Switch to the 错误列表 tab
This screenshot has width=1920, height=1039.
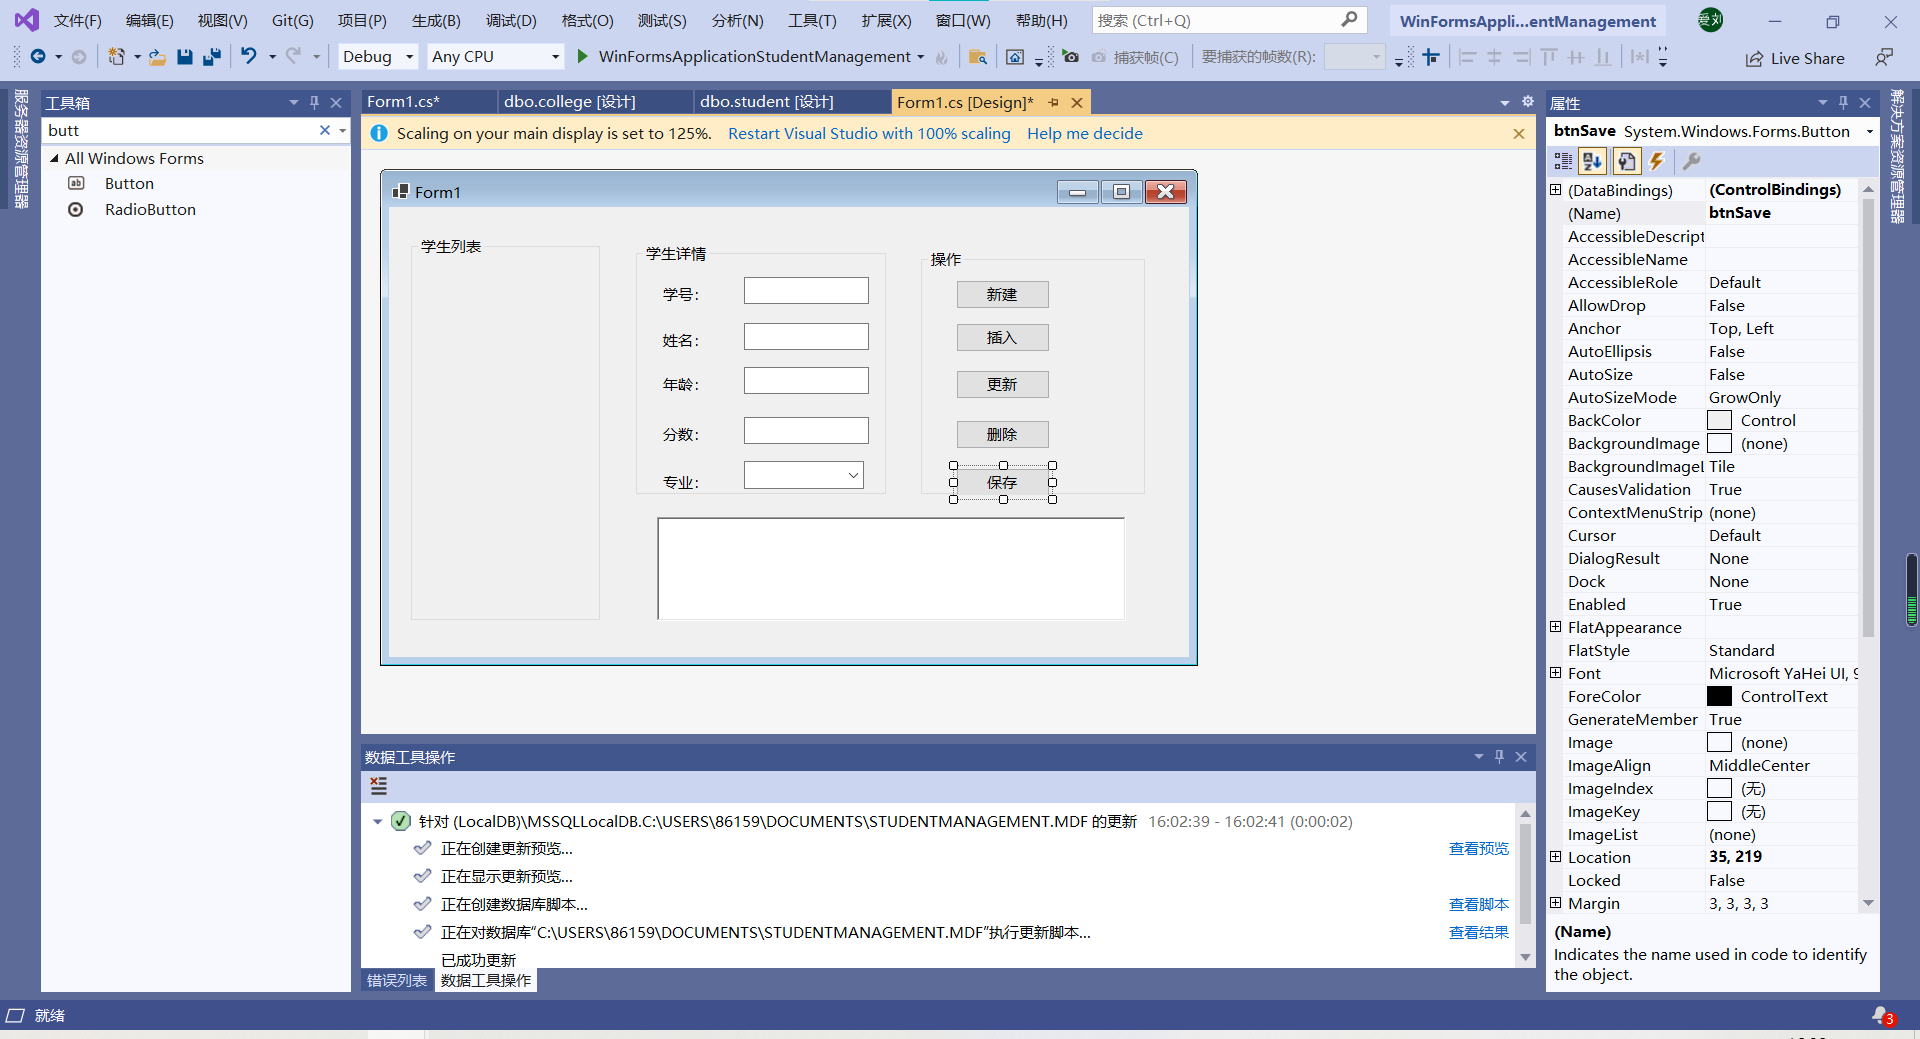(x=397, y=981)
